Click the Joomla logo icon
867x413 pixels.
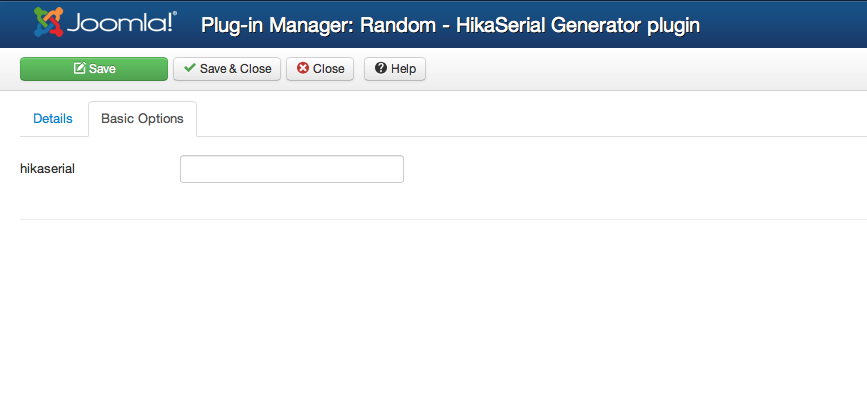click(x=48, y=22)
